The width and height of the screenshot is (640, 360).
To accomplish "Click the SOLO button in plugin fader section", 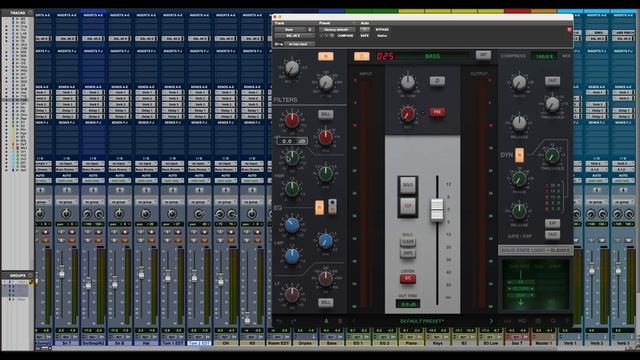I will pyautogui.click(x=407, y=185).
